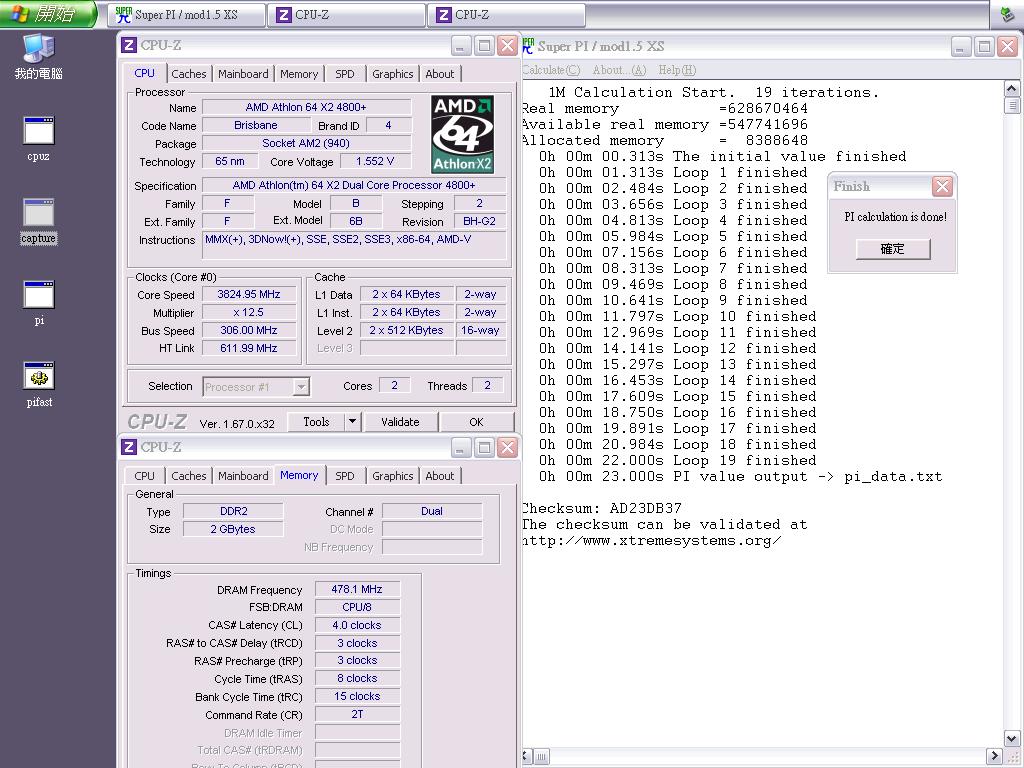This screenshot has width=1024, height=768.
Task: Click the Core Speed 3824.95 MHz value
Action: (x=249, y=295)
